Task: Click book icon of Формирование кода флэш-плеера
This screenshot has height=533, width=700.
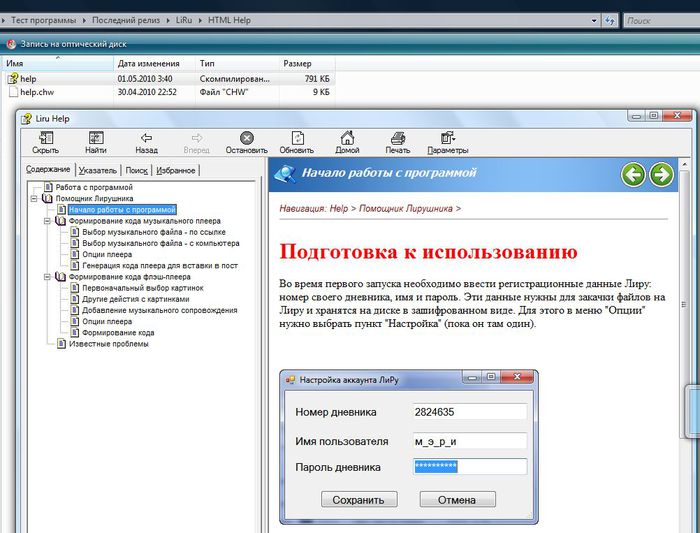Action: [x=60, y=277]
